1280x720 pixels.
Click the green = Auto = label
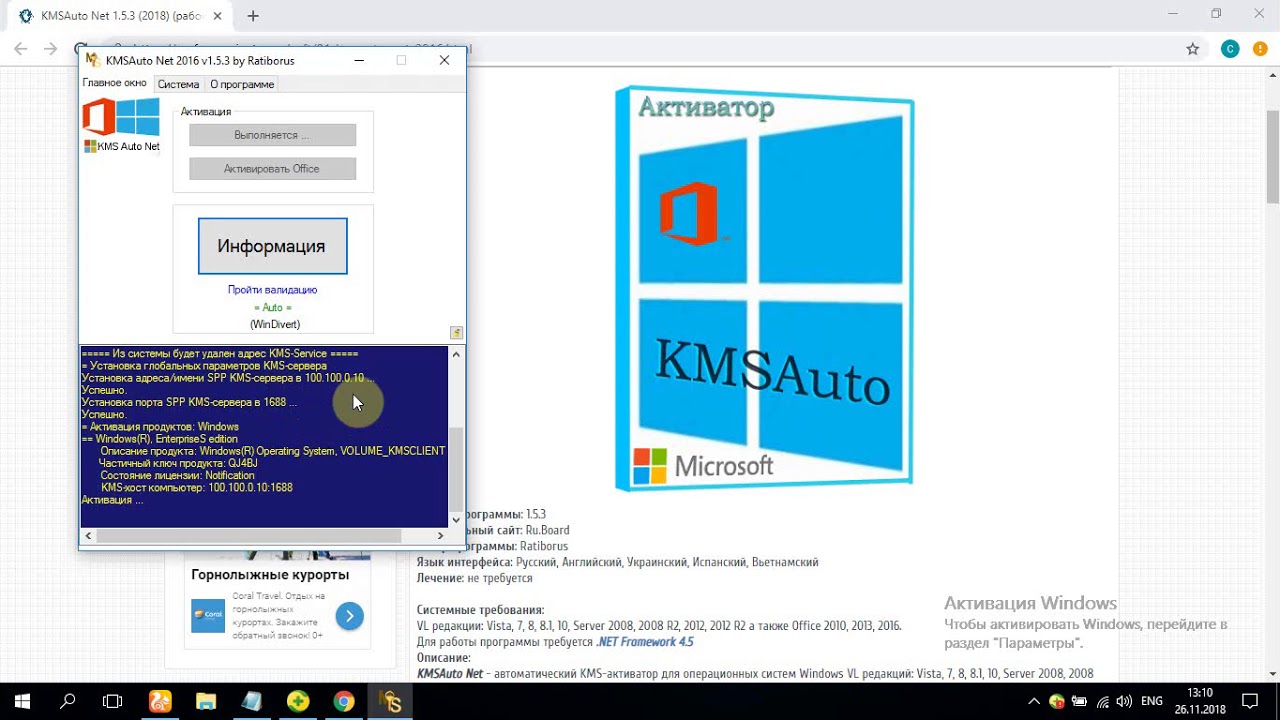272,308
